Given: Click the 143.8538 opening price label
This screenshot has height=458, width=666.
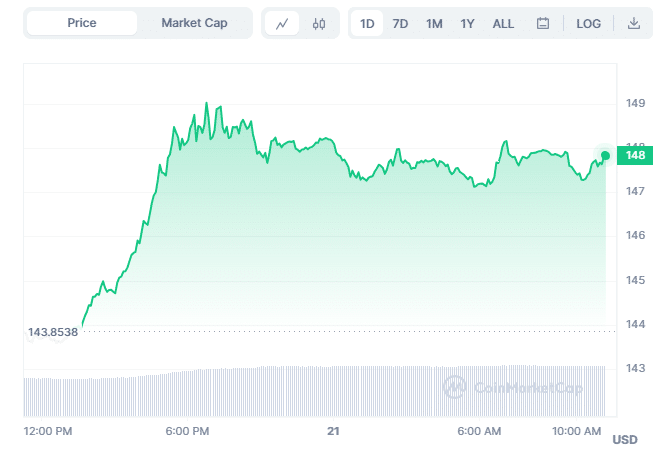Looking at the screenshot, I should (x=53, y=332).
